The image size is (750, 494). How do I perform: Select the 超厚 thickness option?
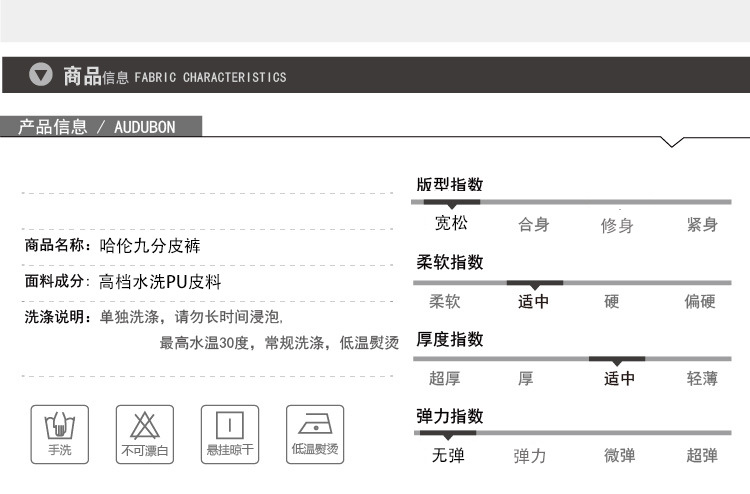click(x=445, y=378)
